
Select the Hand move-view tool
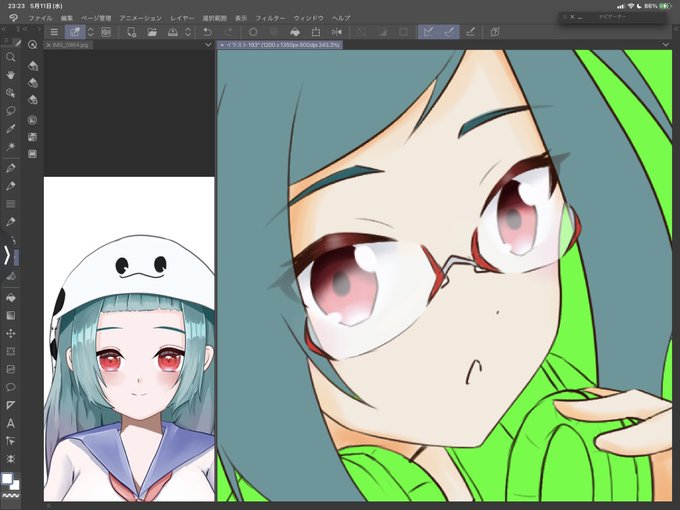tap(10, 75)
